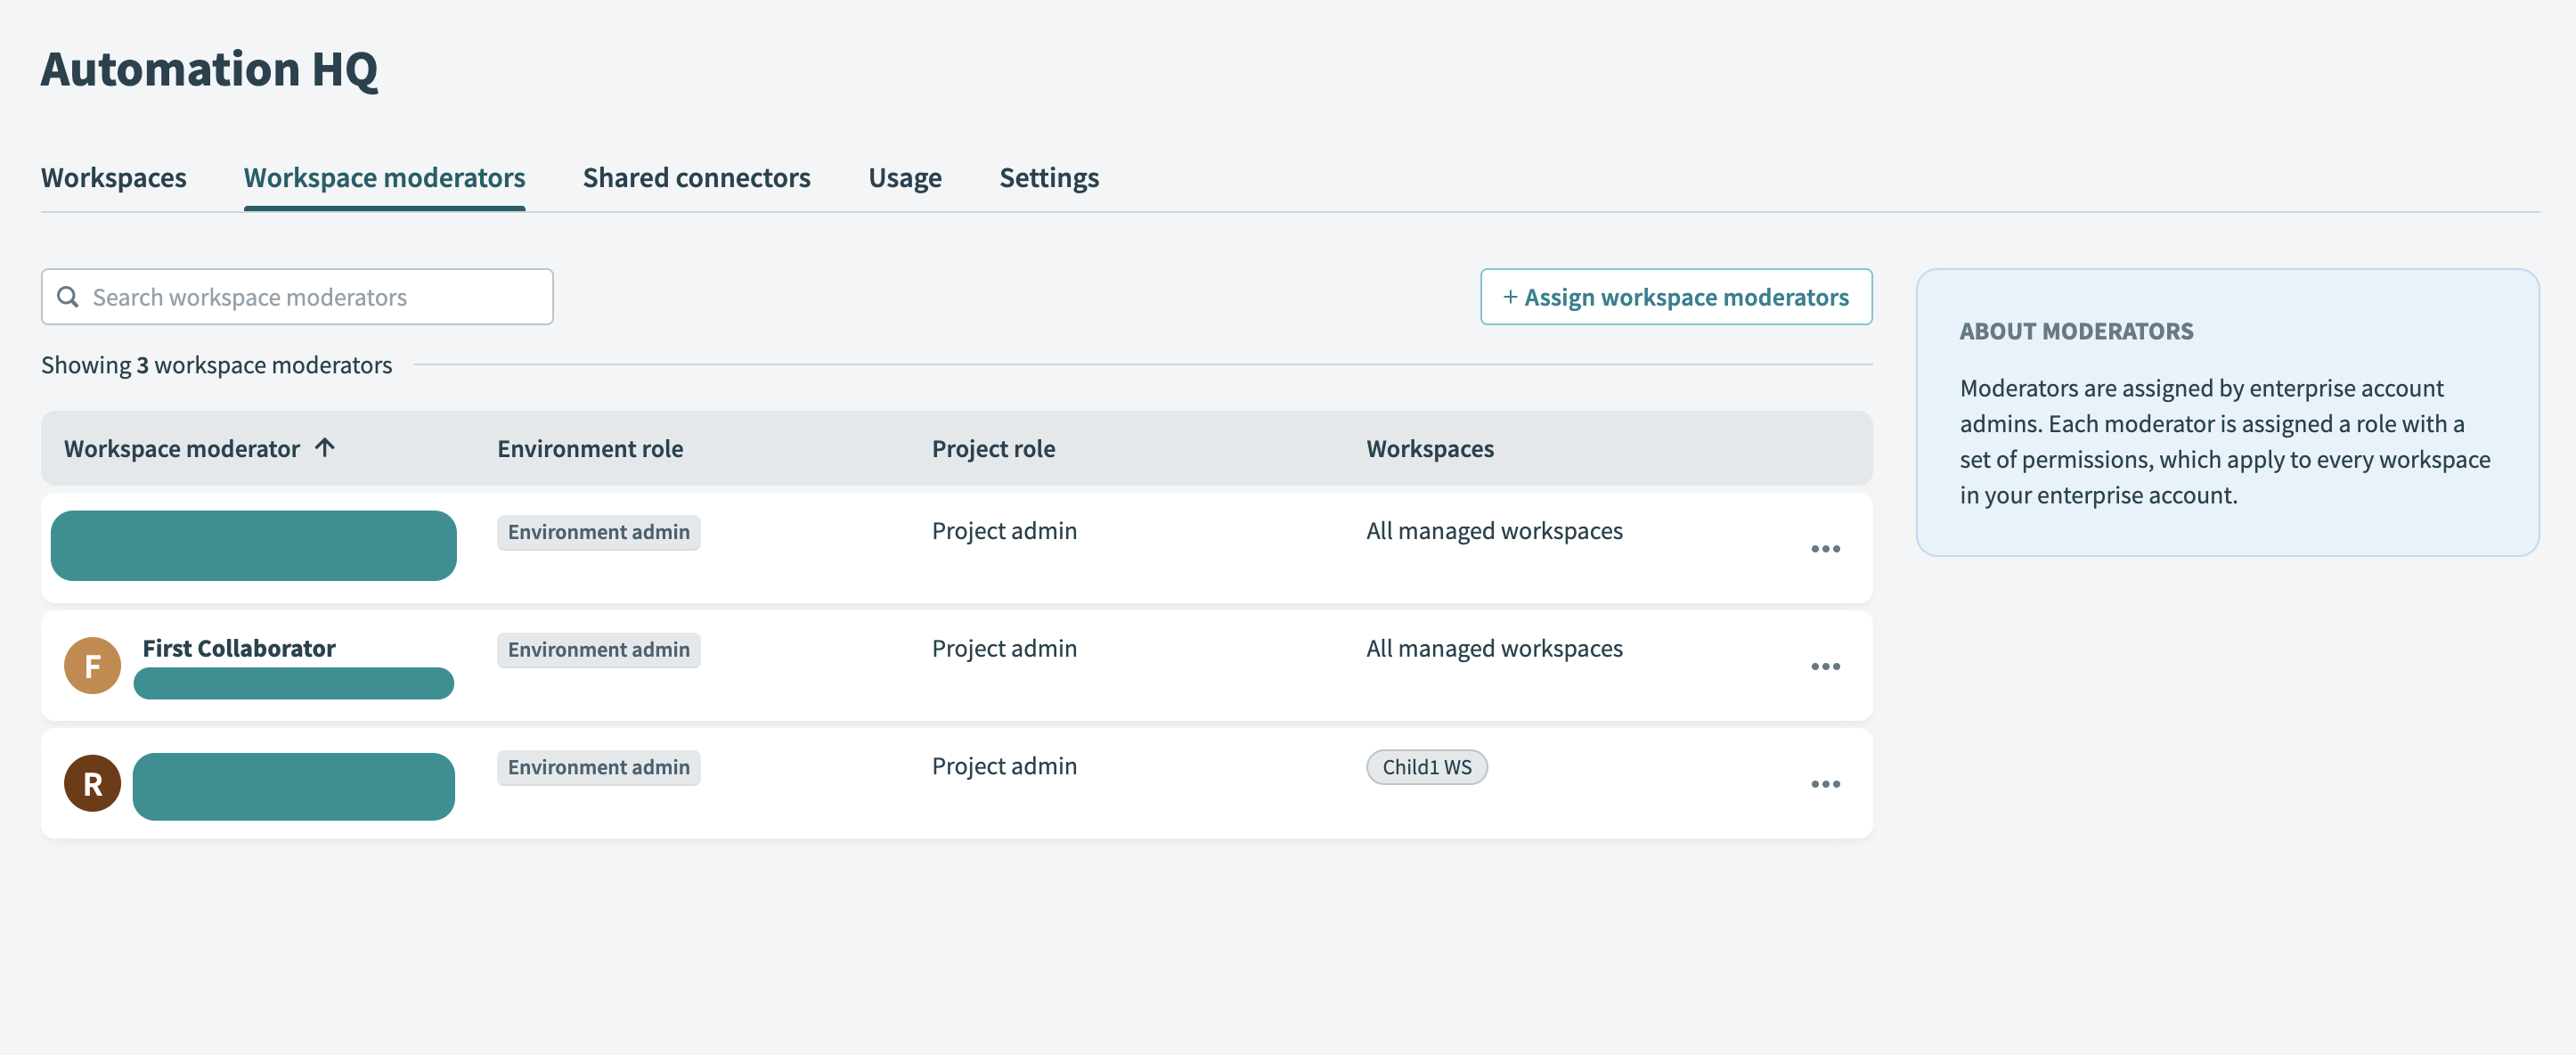Click the R avatar on the last row
The height and width of the screenshot is (1055, 2576).
point(91,783)
